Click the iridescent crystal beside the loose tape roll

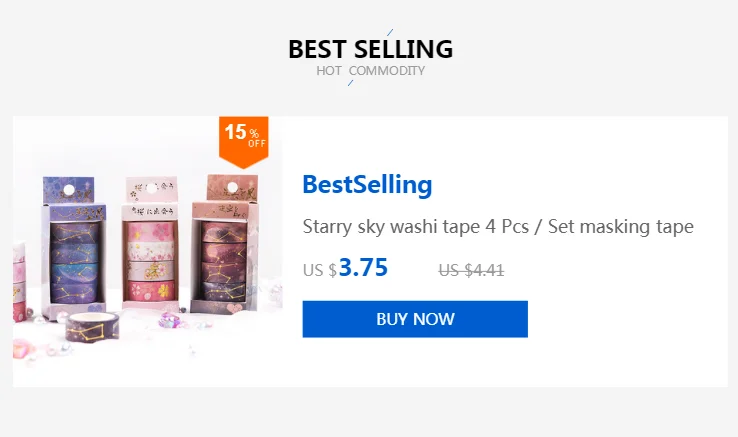tap(168, 320)
